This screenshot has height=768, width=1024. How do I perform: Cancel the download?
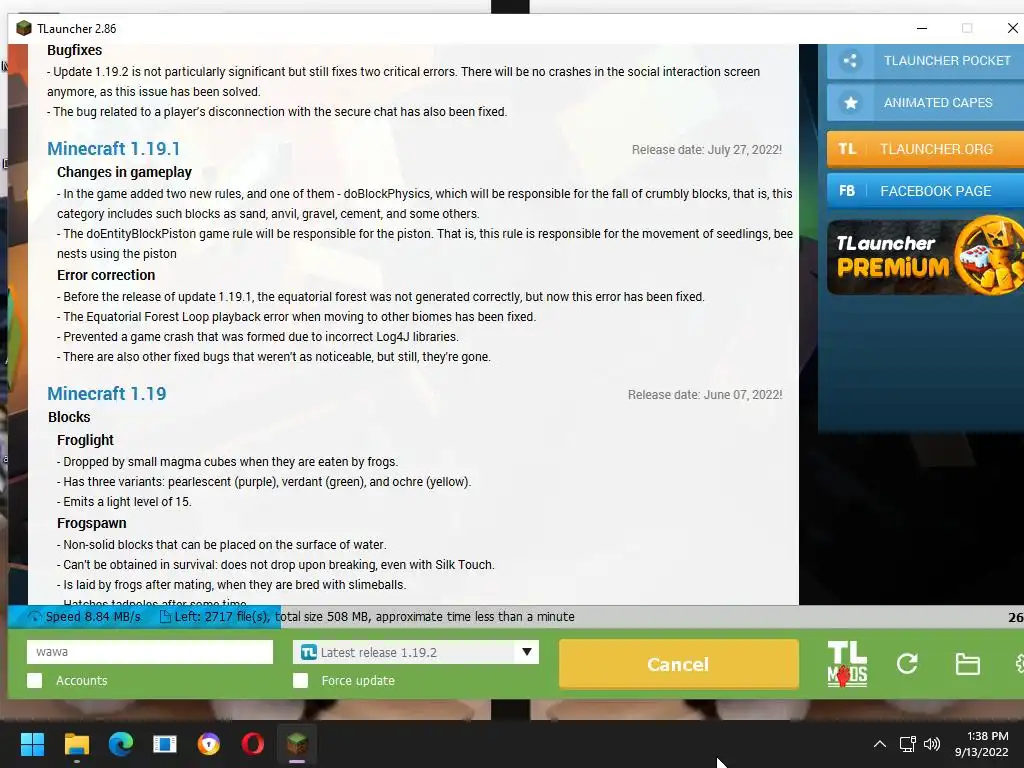pos(679,664)
